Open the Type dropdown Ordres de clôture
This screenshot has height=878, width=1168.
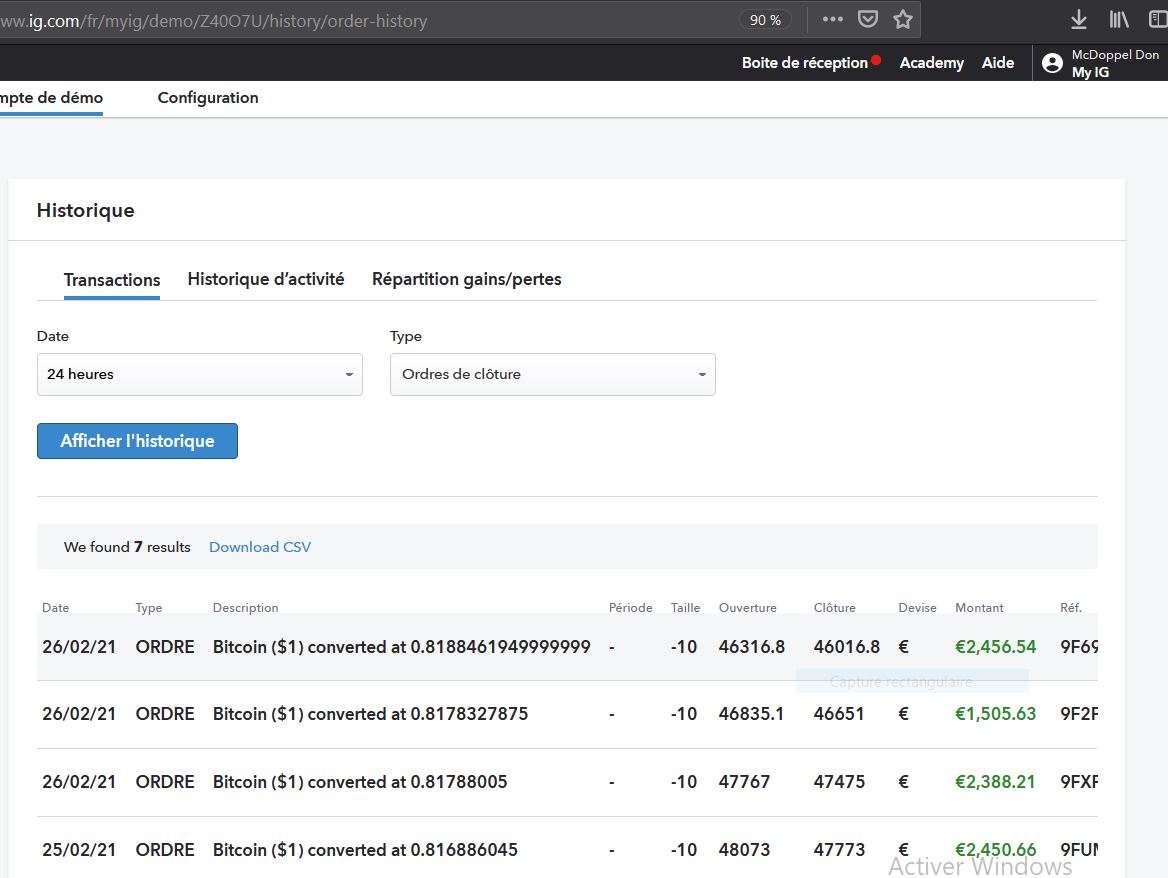(x=552, y=374)
